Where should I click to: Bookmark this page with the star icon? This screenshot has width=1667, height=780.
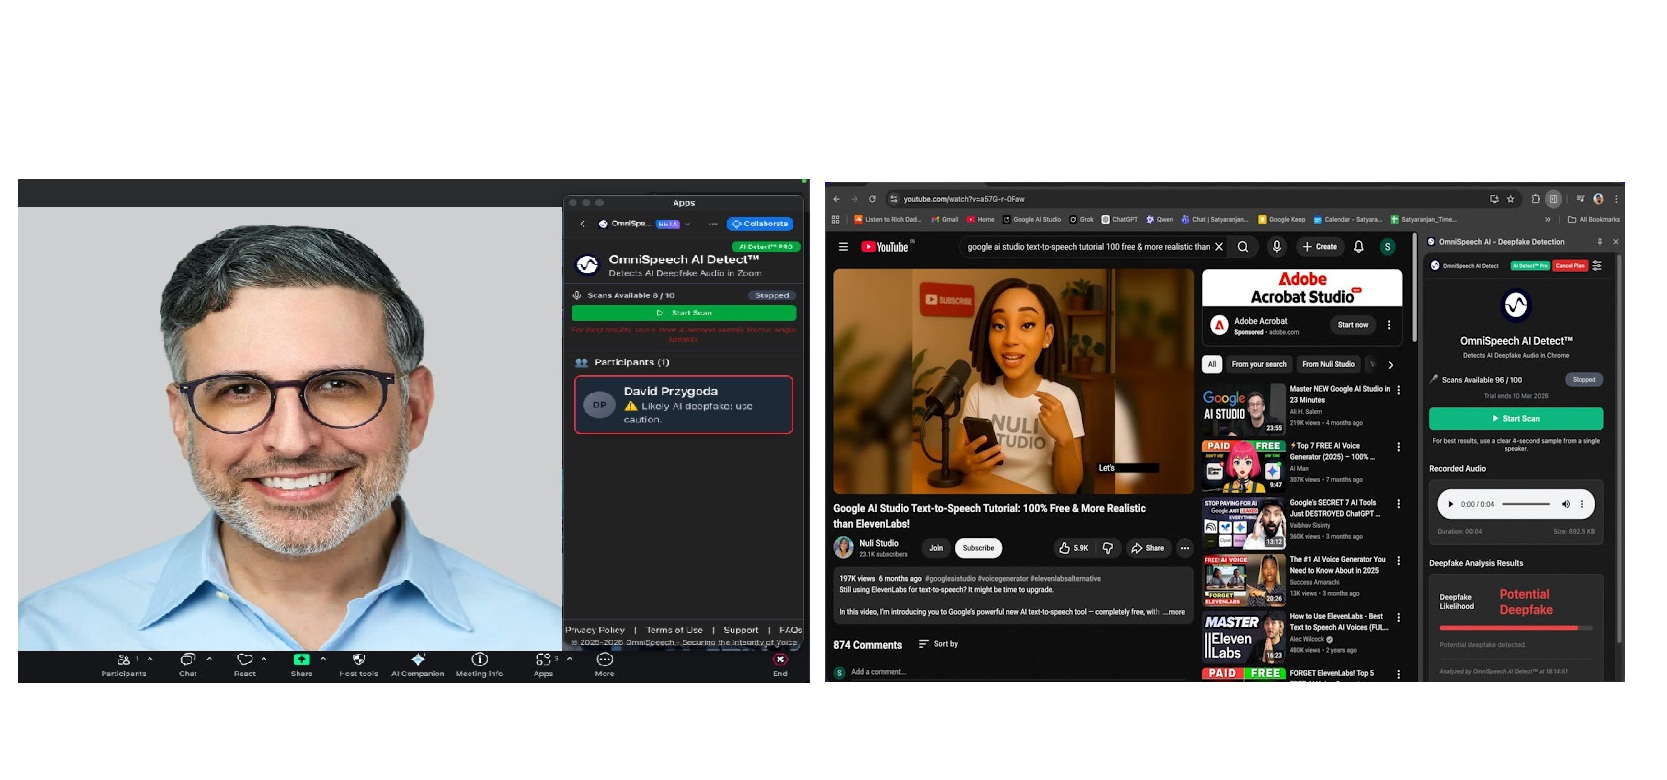[1511, 199]
